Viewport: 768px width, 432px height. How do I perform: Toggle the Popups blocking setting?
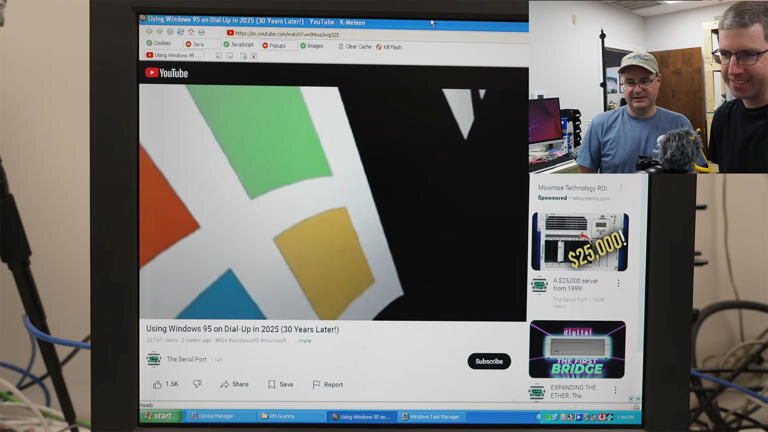tap(274, 46)
